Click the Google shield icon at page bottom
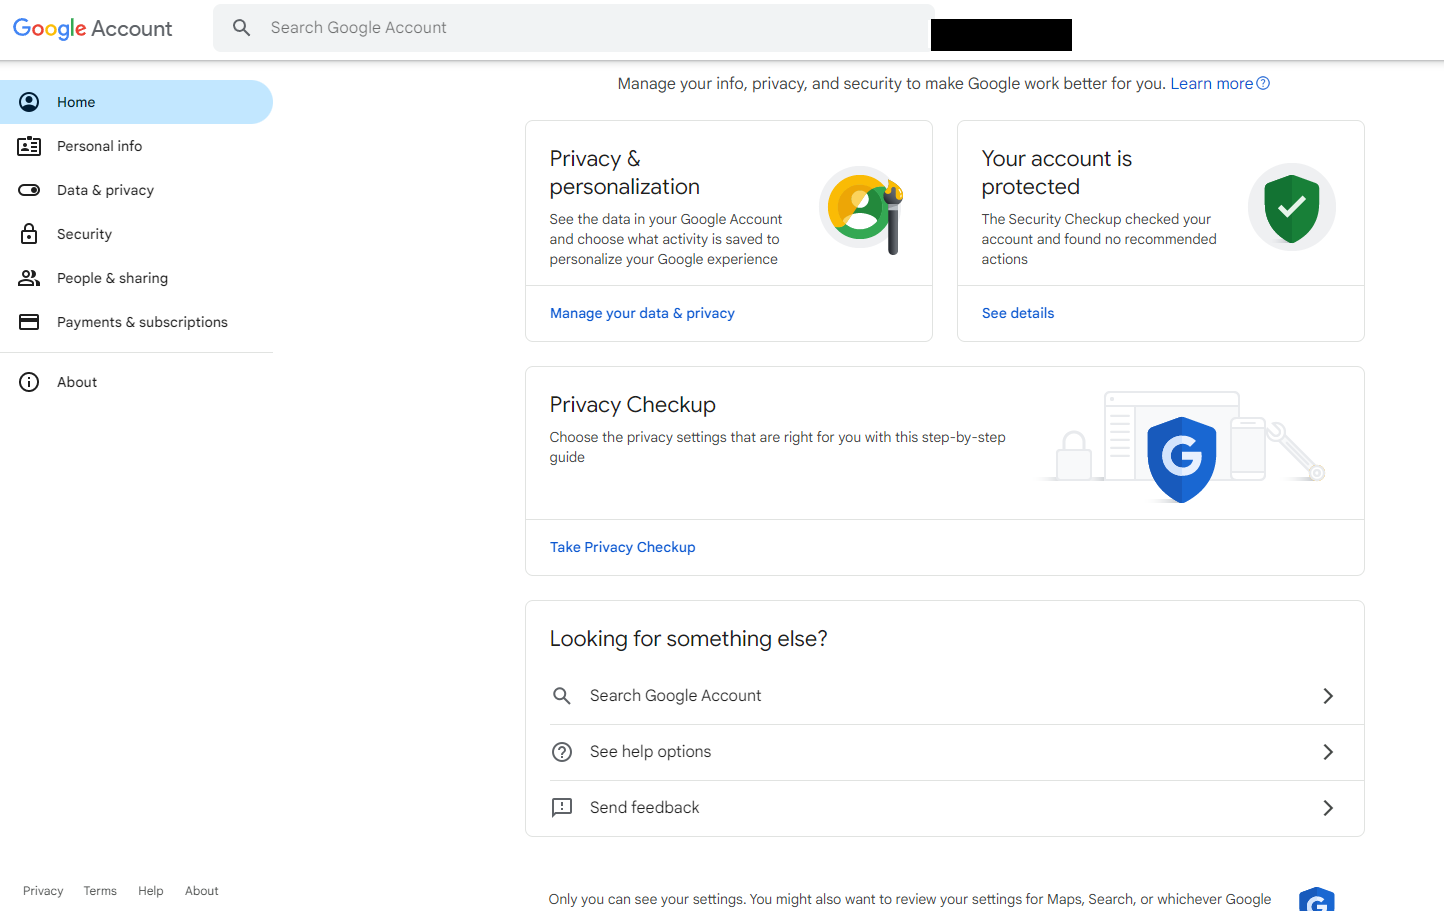 pos(1317,899)
